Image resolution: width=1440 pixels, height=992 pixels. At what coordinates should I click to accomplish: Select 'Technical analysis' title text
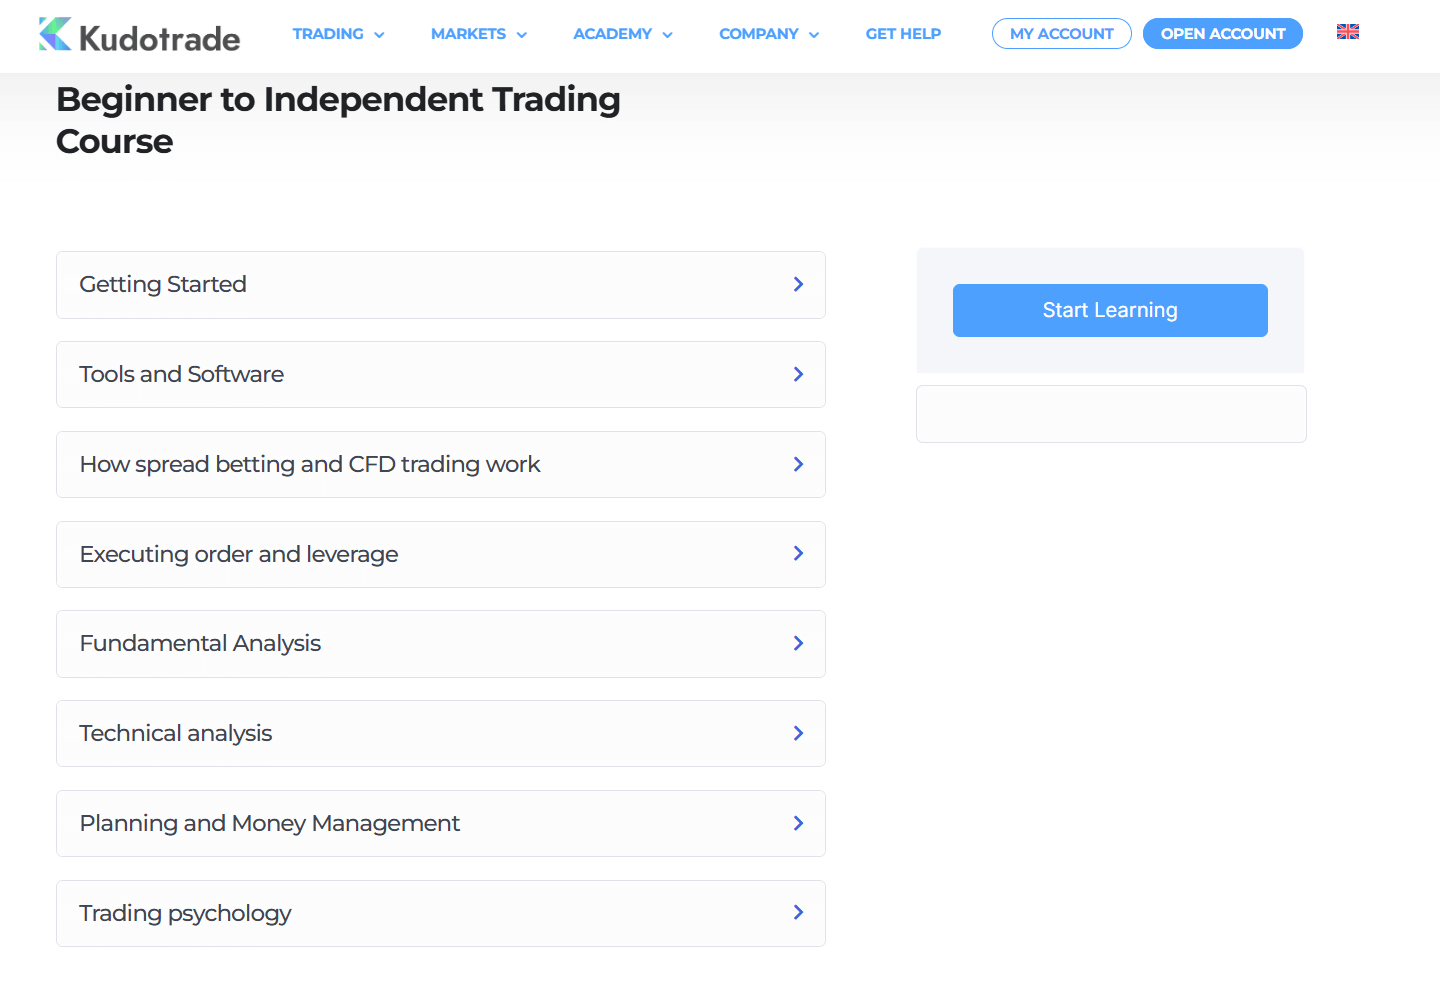[x=176, y=733]
